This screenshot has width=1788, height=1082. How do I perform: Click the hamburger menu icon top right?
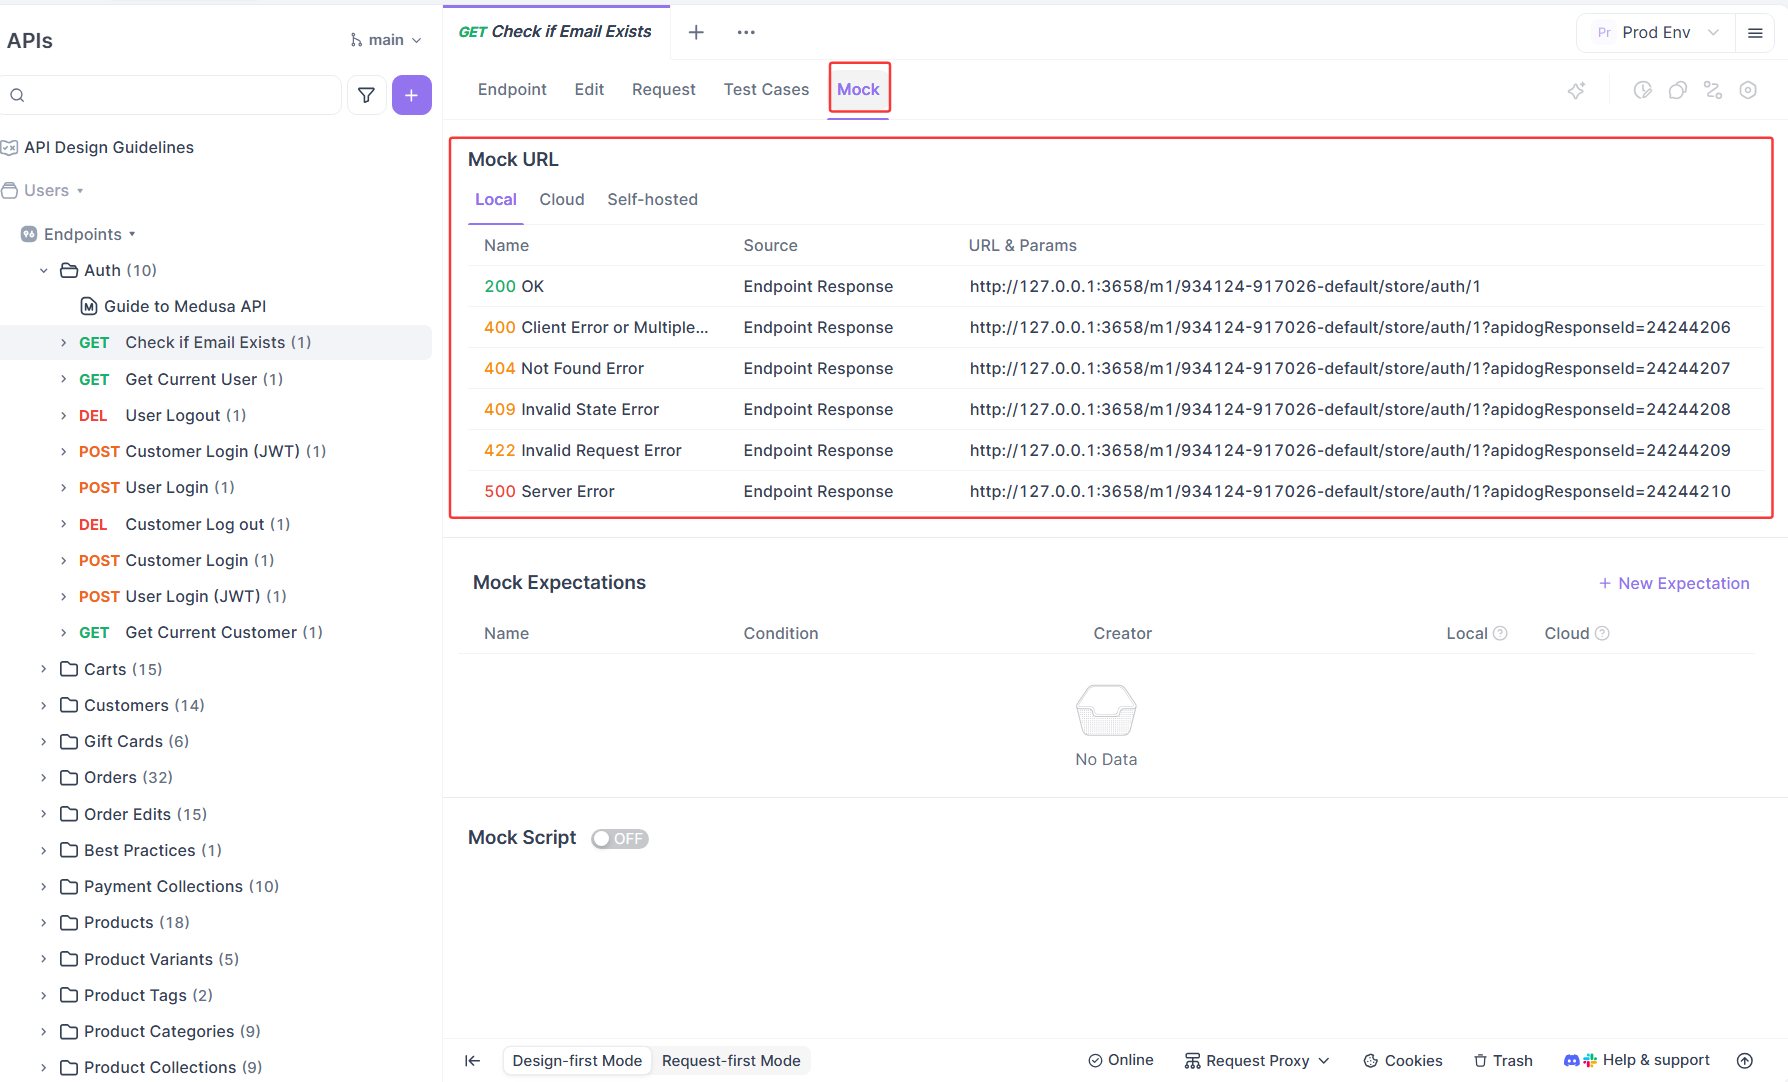coord(1755,33)
